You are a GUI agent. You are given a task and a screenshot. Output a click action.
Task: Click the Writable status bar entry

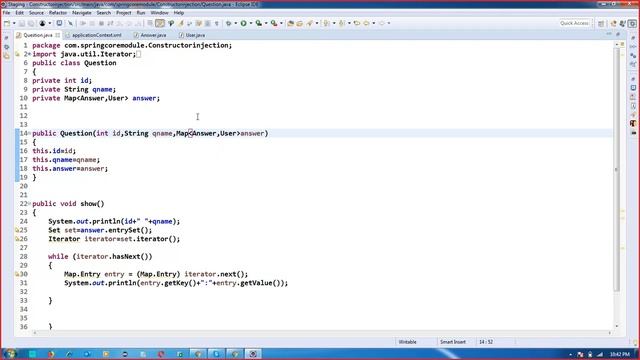407,342
